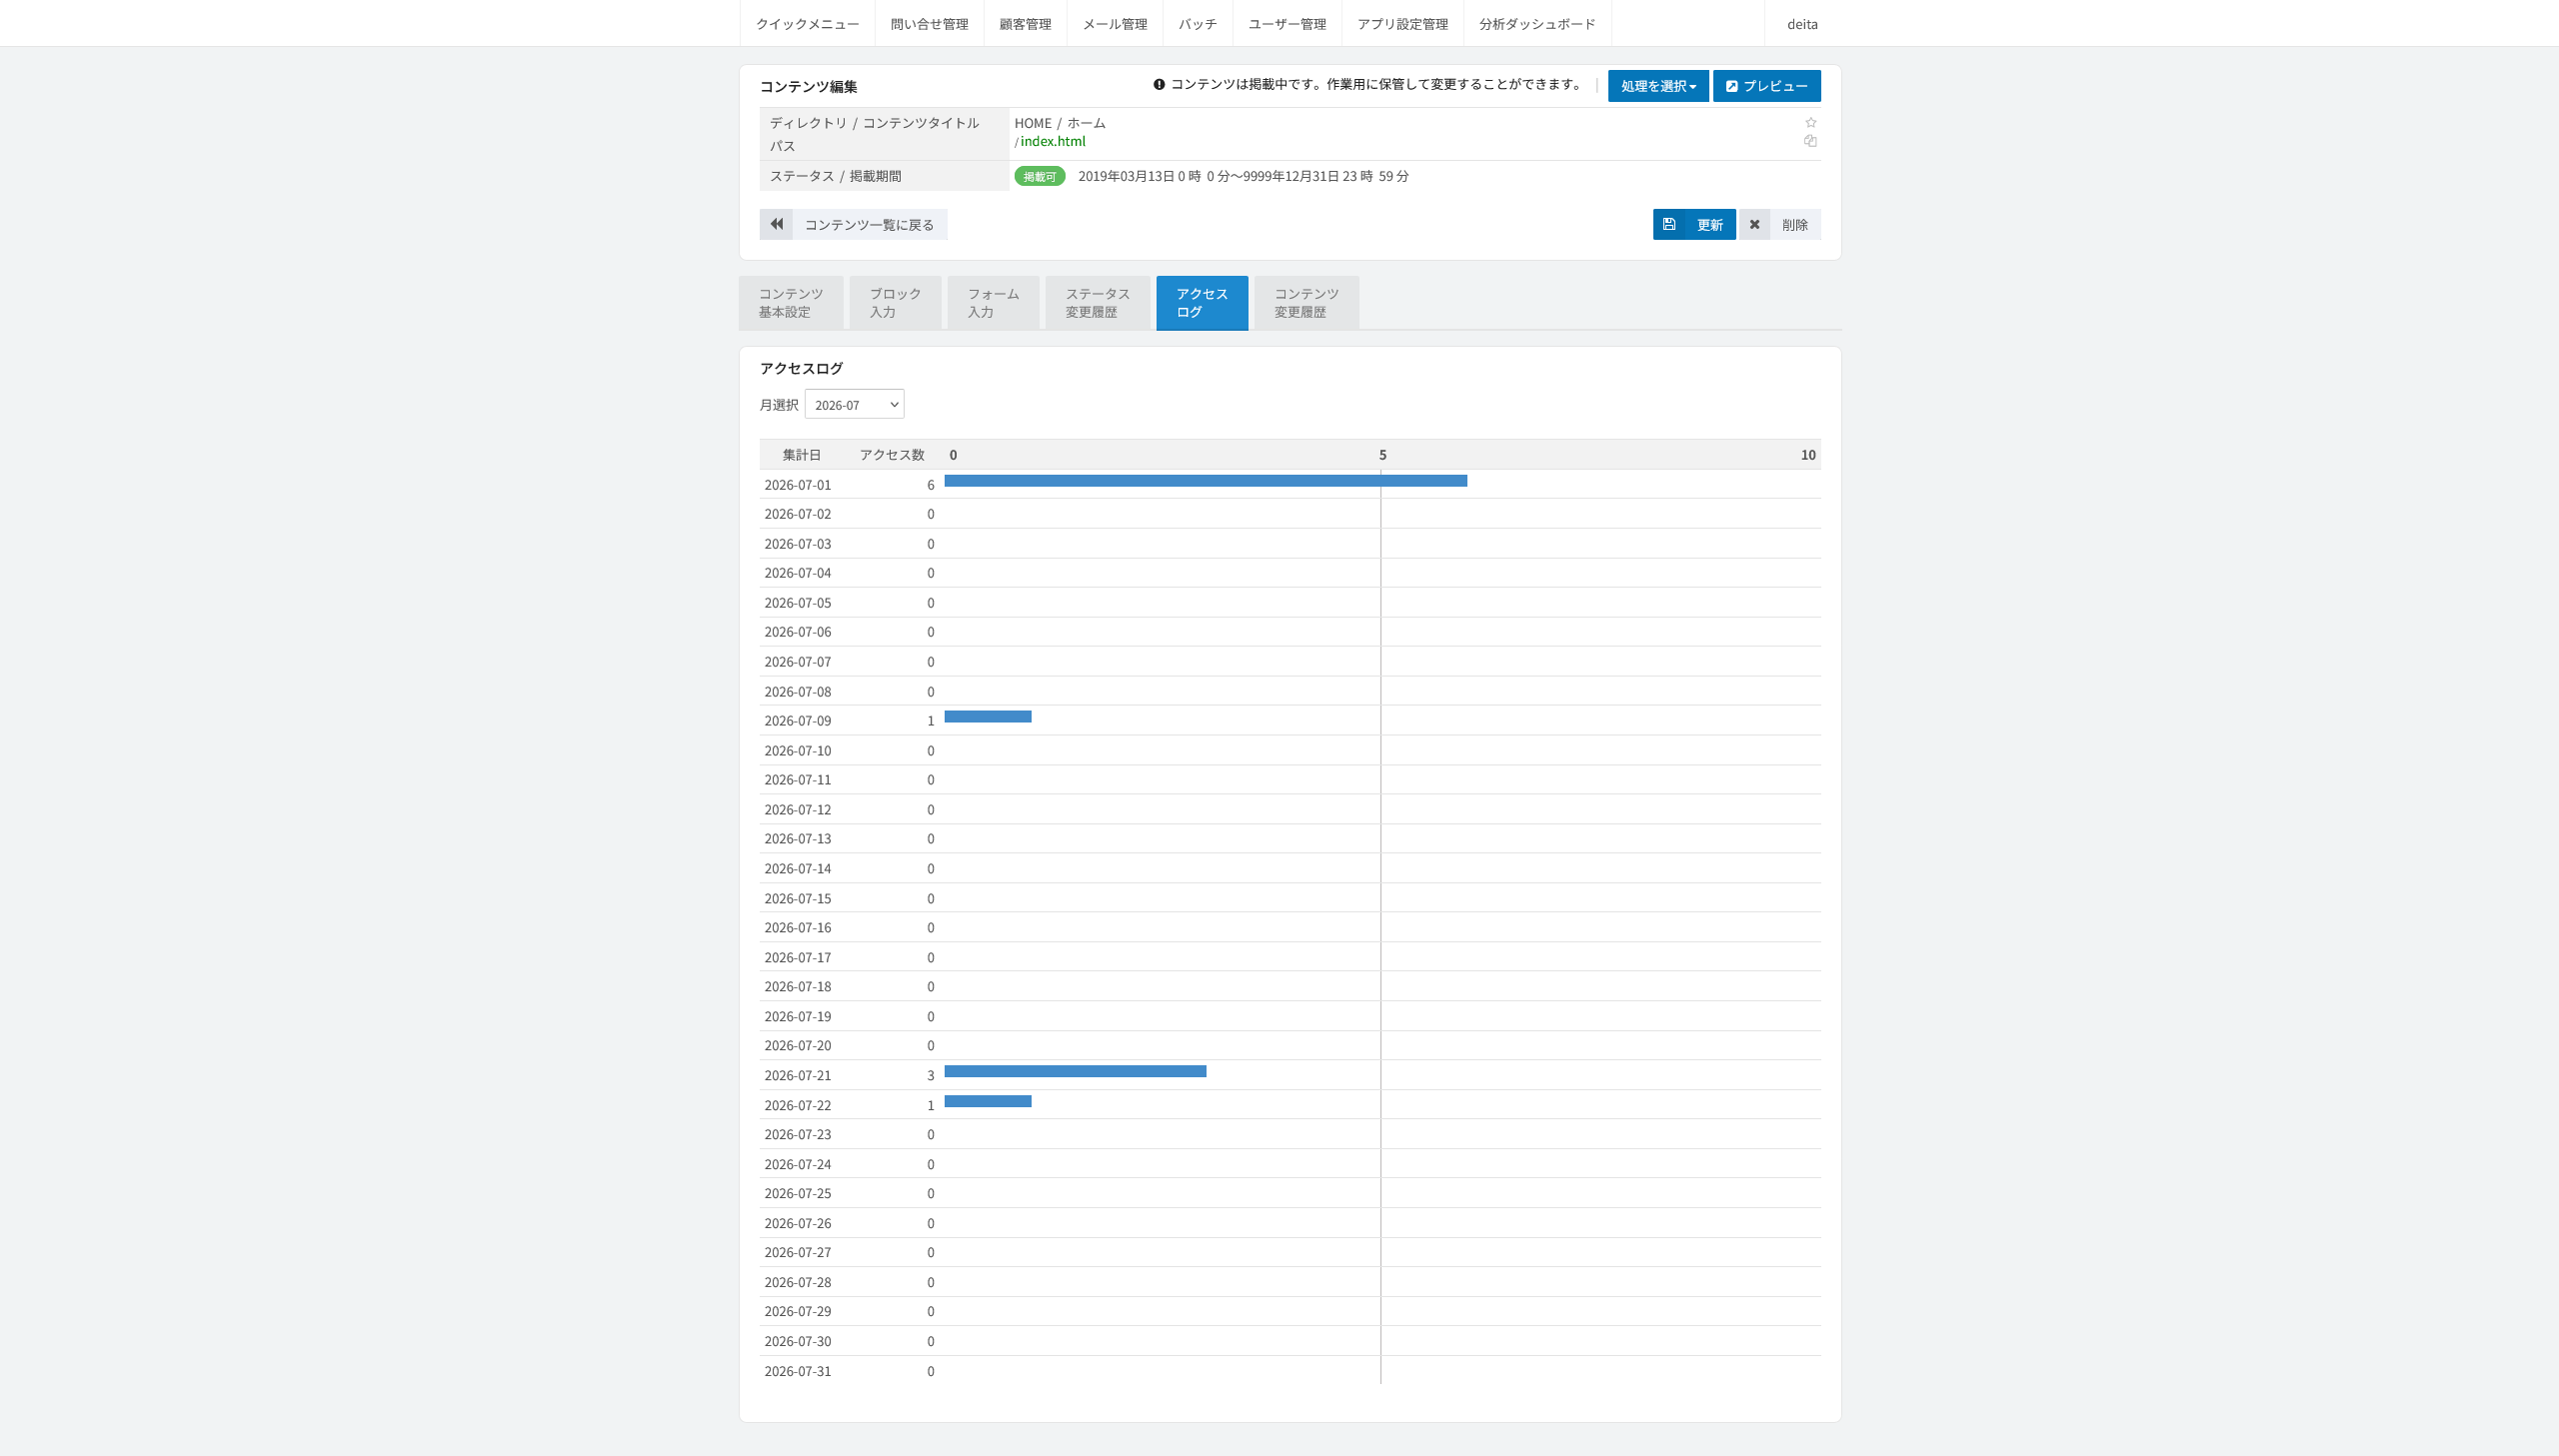Click the date 2026-07-21
The height and width of the screenshot is (1456, 2559).
[x=797, y=1076]
